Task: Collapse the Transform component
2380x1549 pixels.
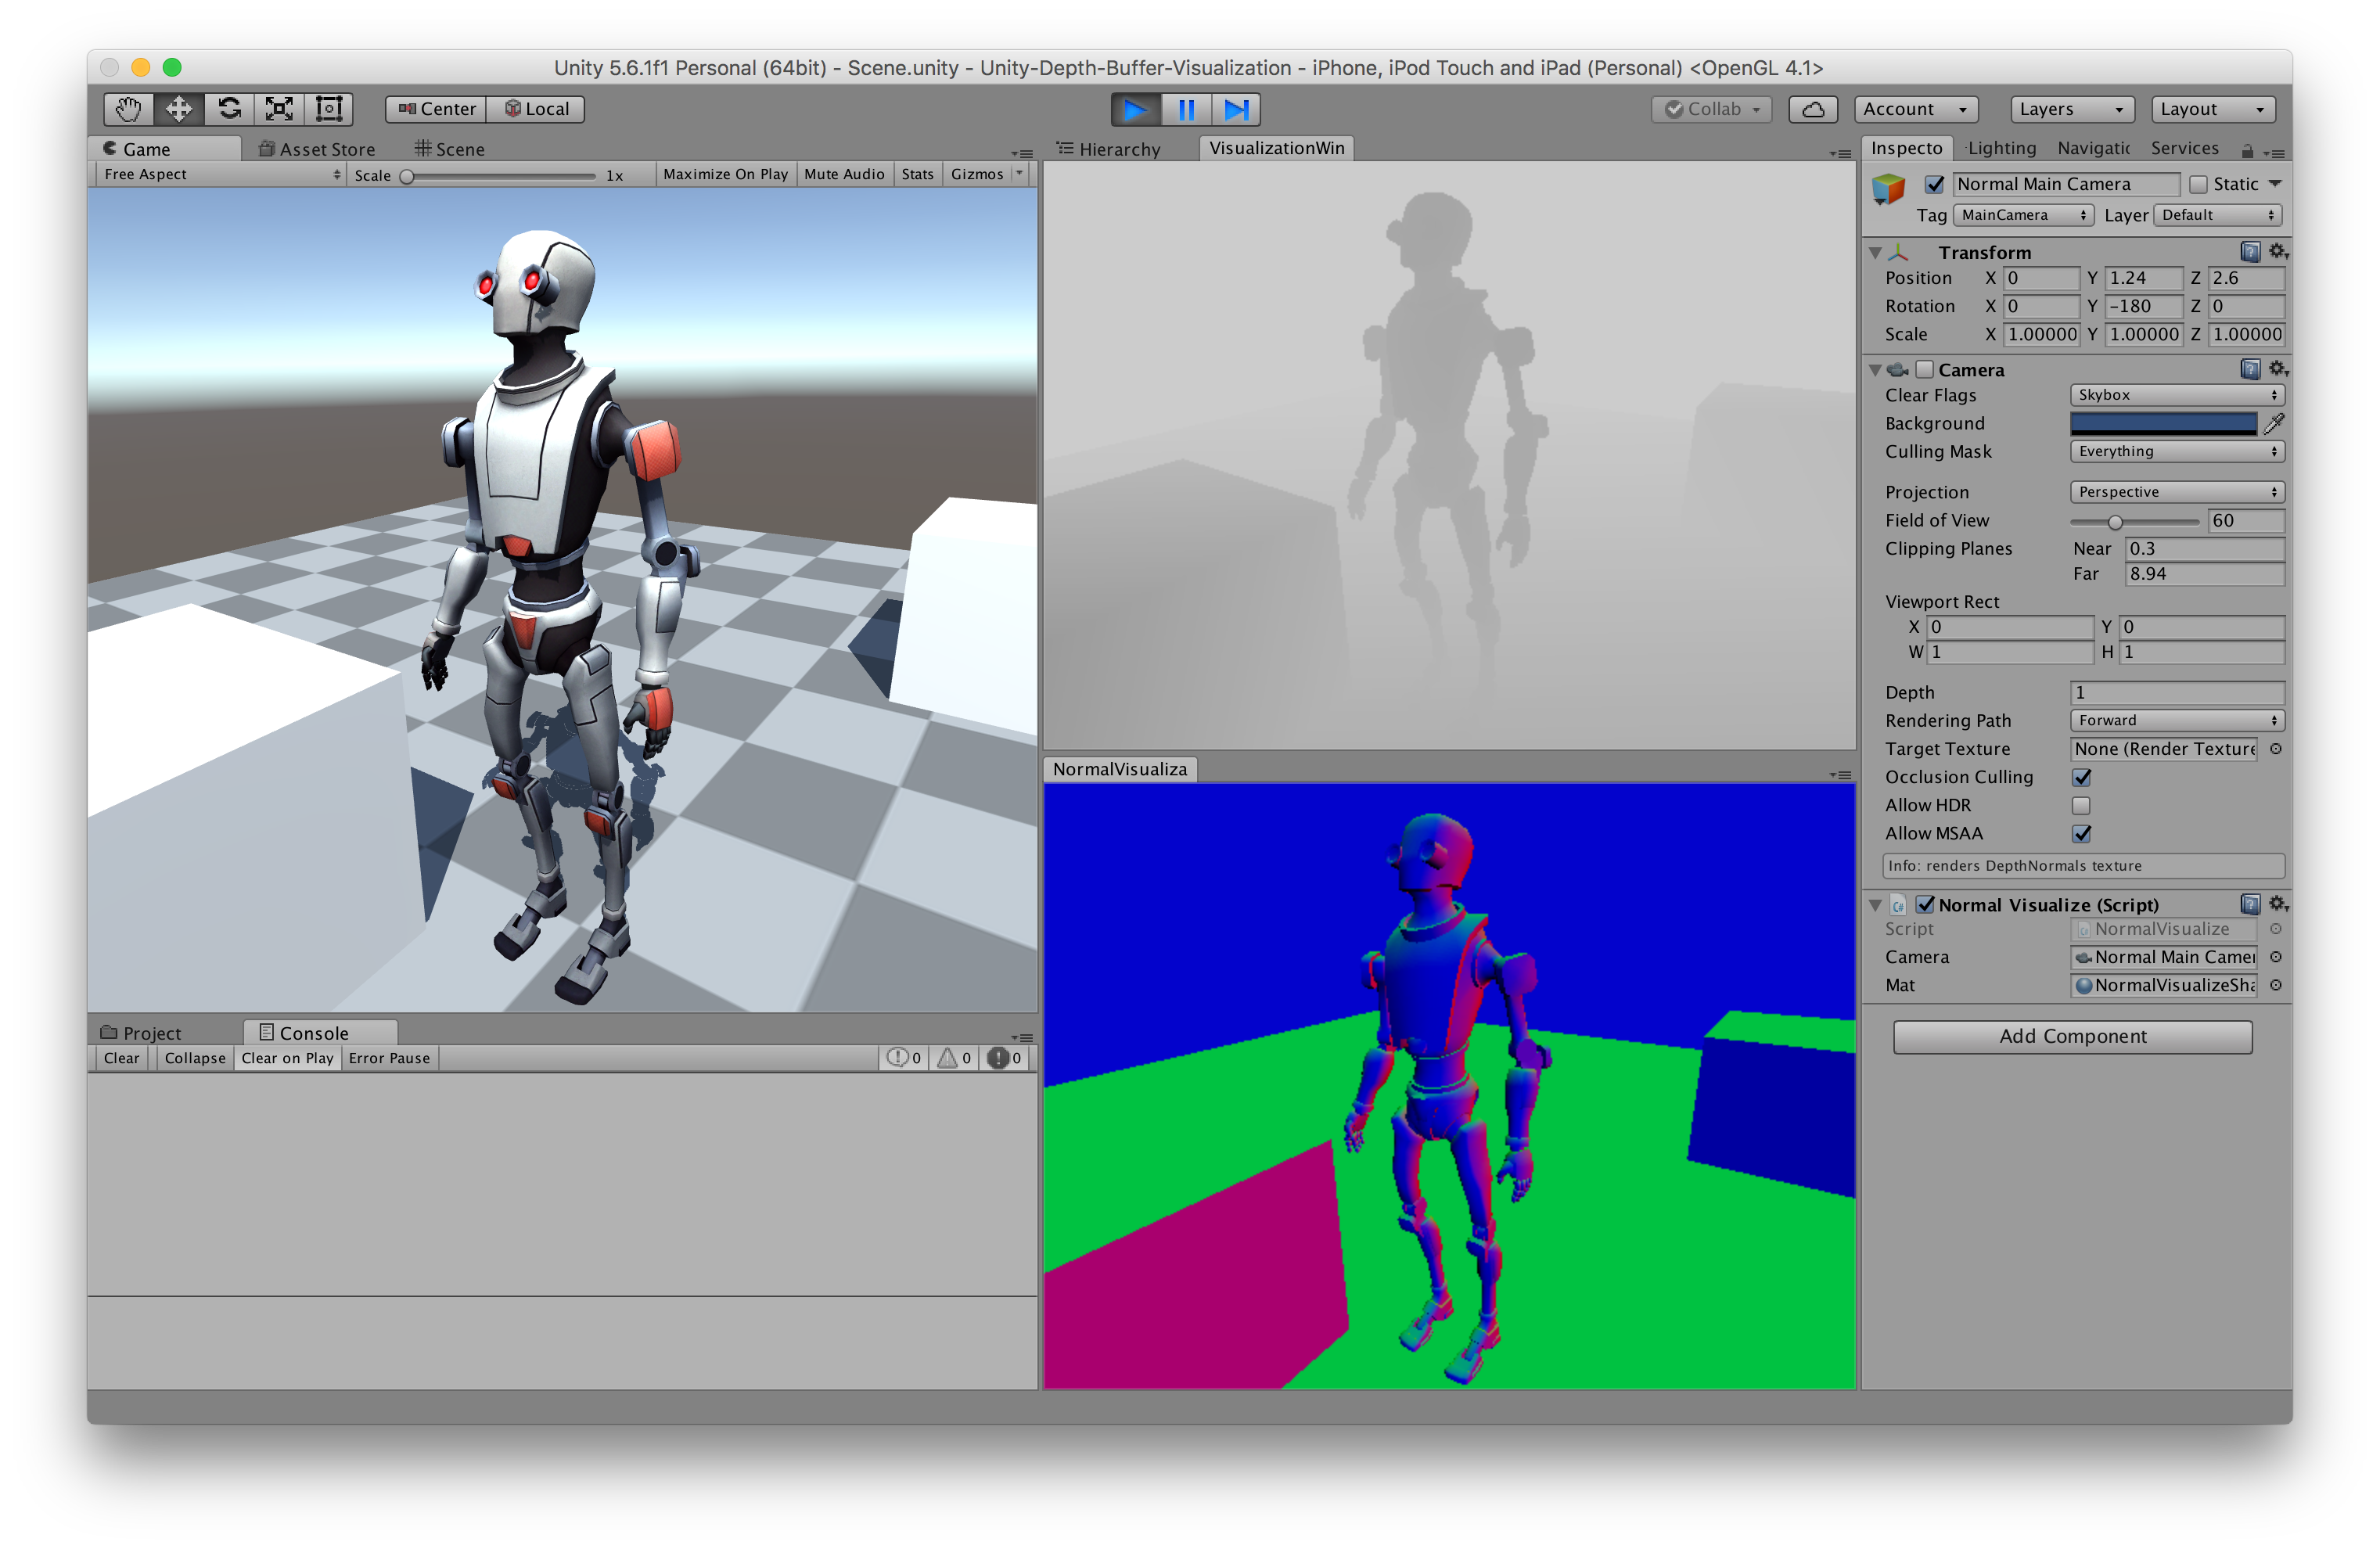Action: [x=1875, y=252]
